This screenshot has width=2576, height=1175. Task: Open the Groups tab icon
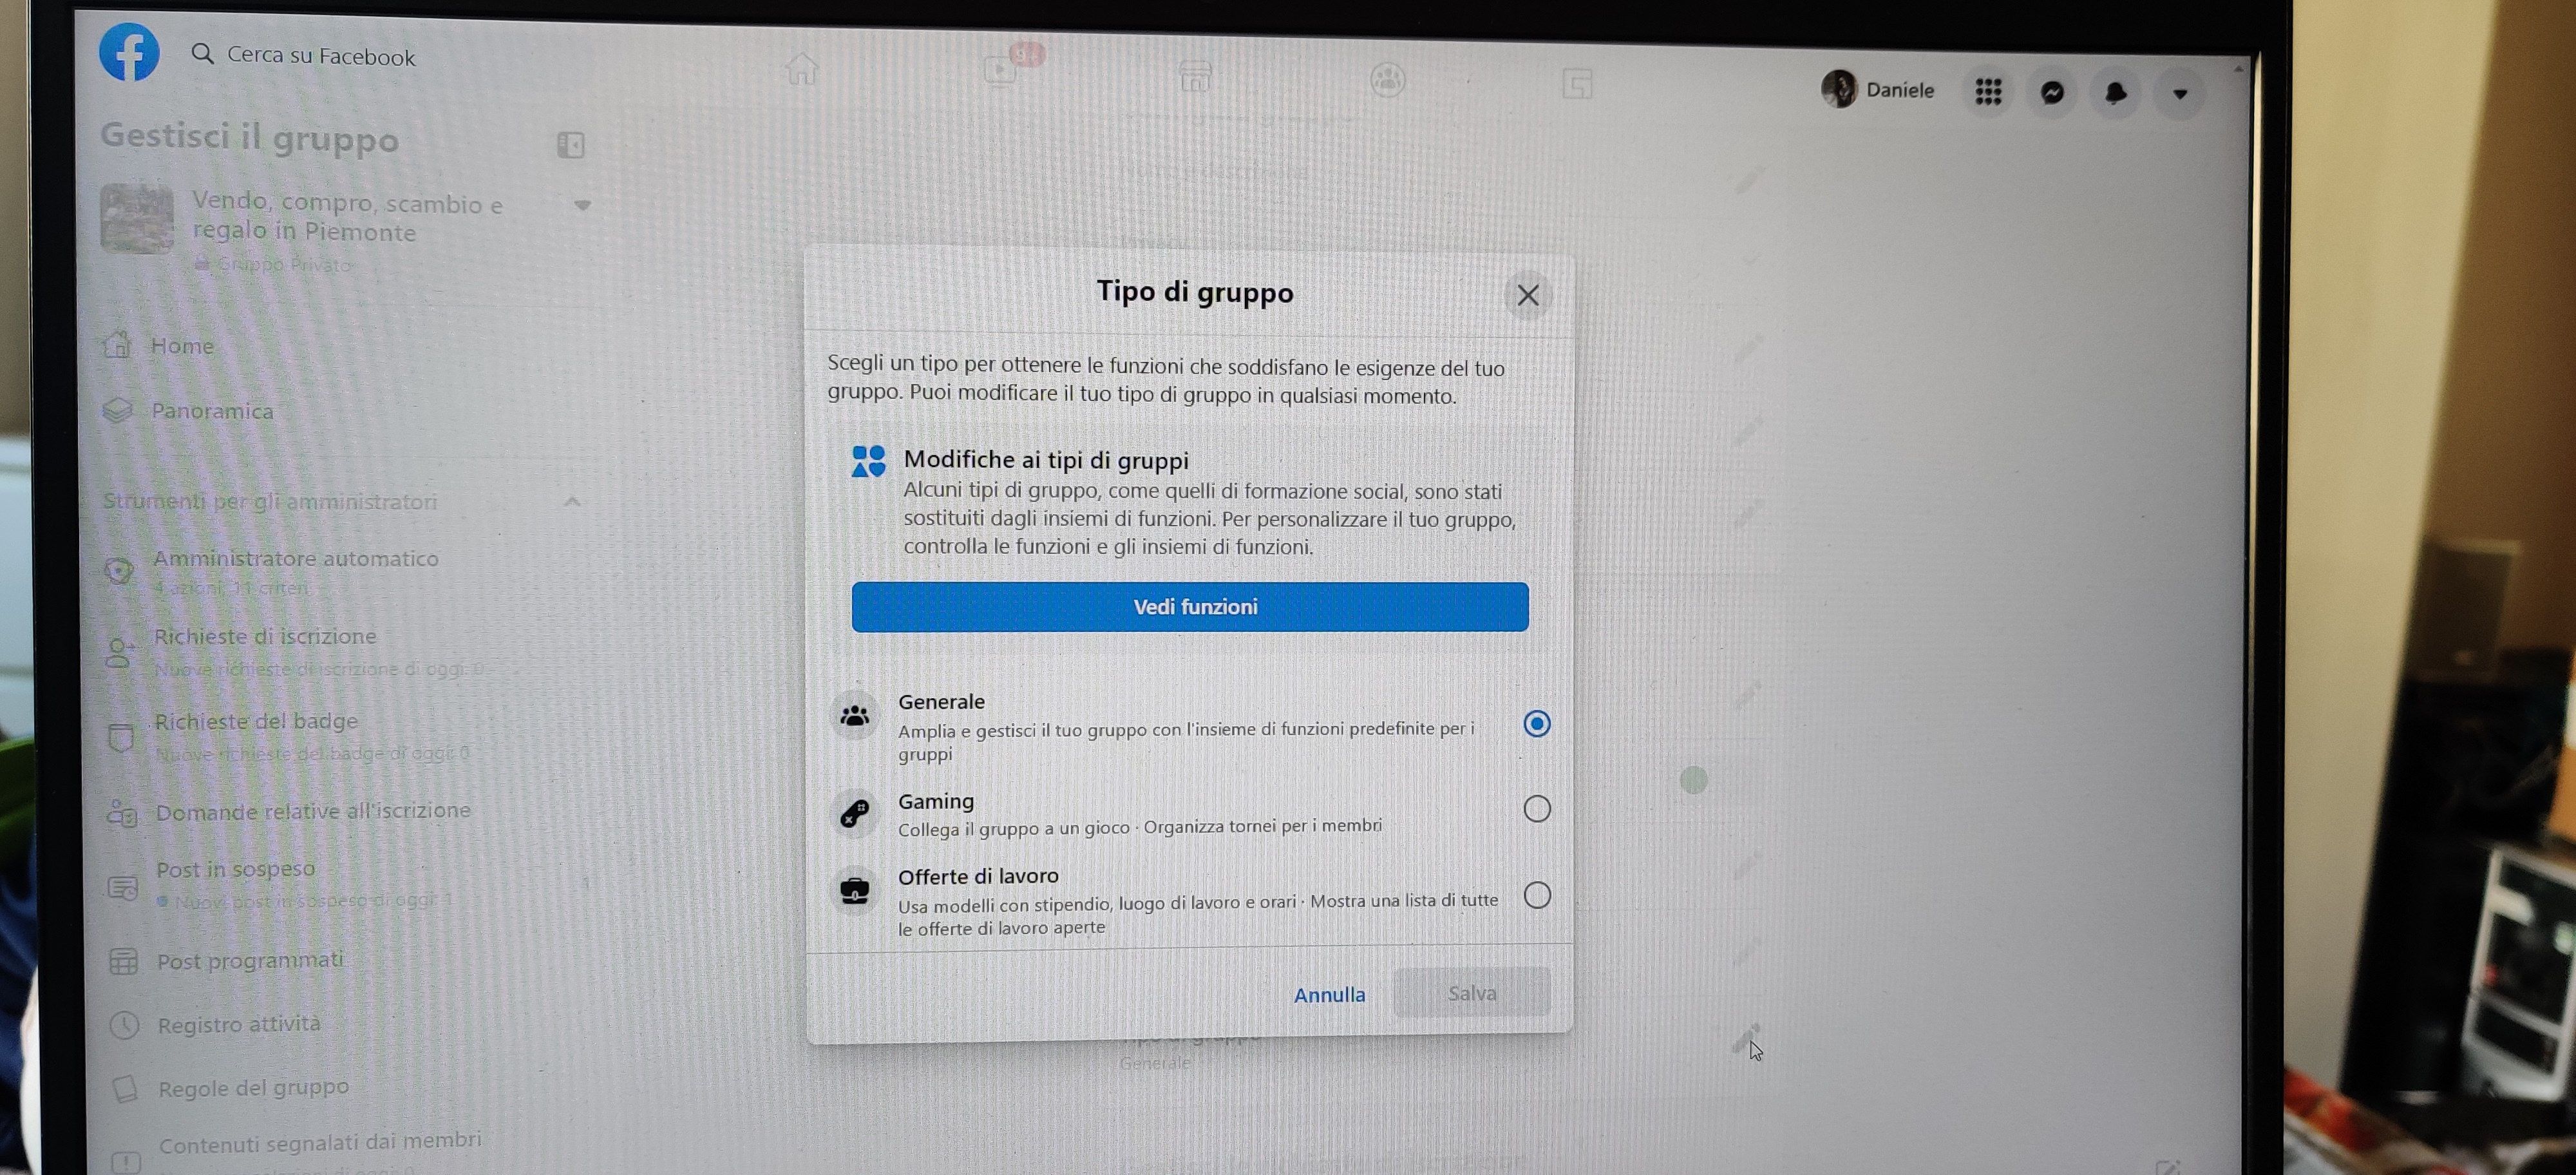click(1388, 79)
